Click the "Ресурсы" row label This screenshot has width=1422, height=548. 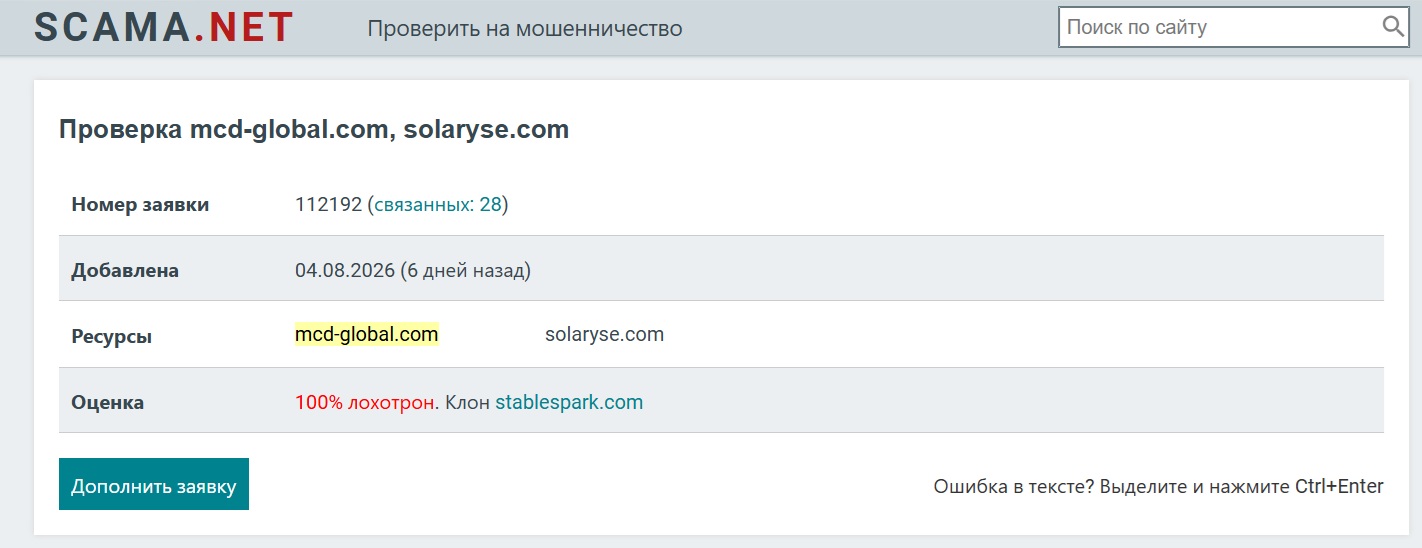click(112, 337)
